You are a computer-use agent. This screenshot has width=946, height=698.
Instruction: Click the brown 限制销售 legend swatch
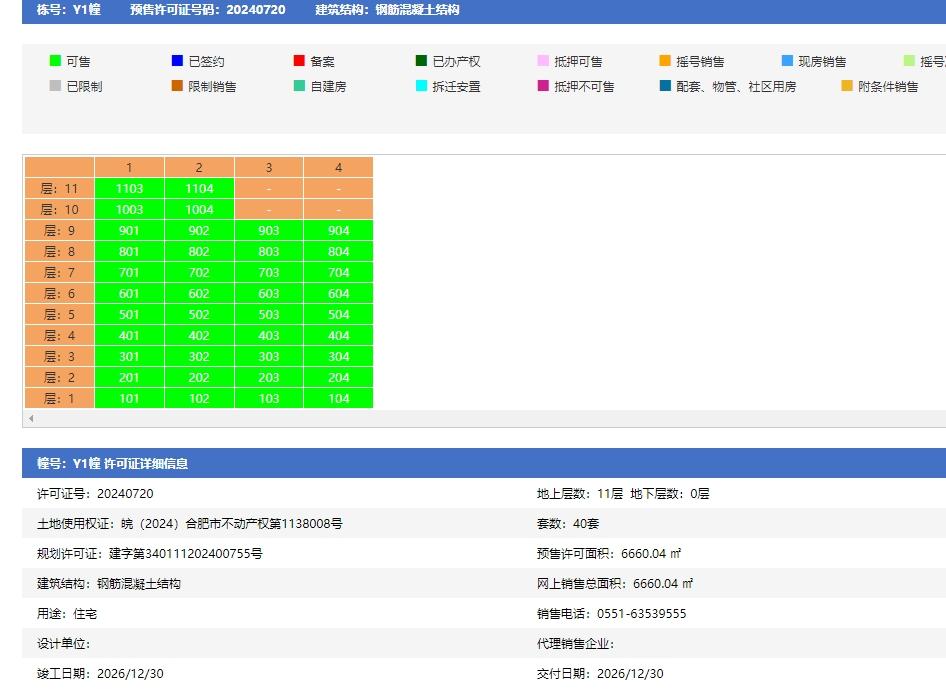(x=177, y=86)
